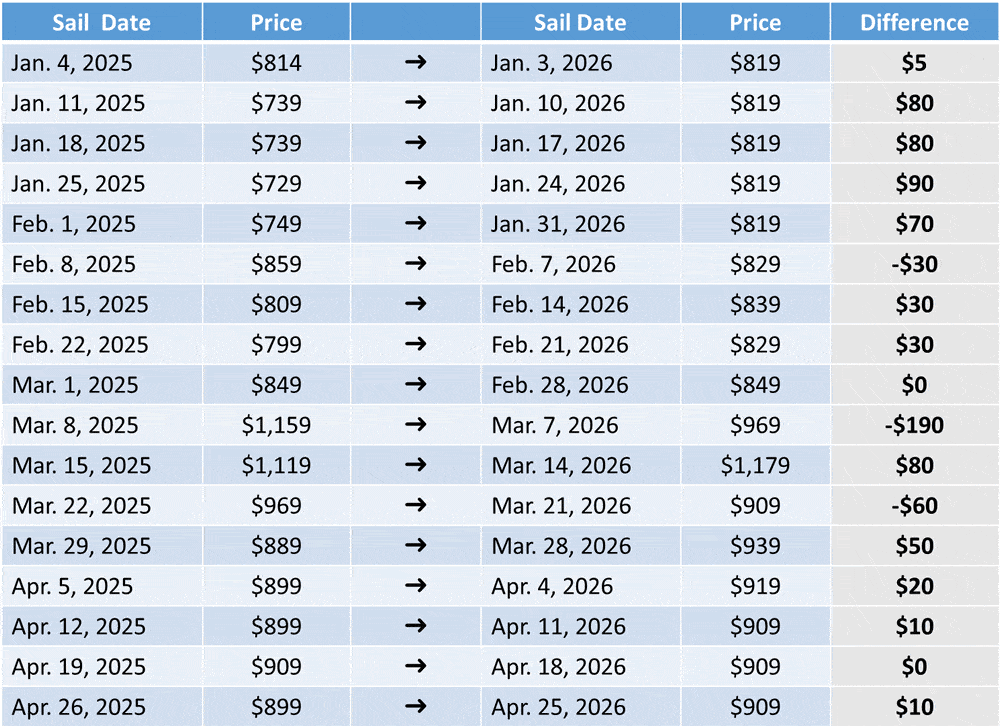Click the Jan. 11, 2025 sail date cell
Viewport: 1000px width, 728px height.
102,103
